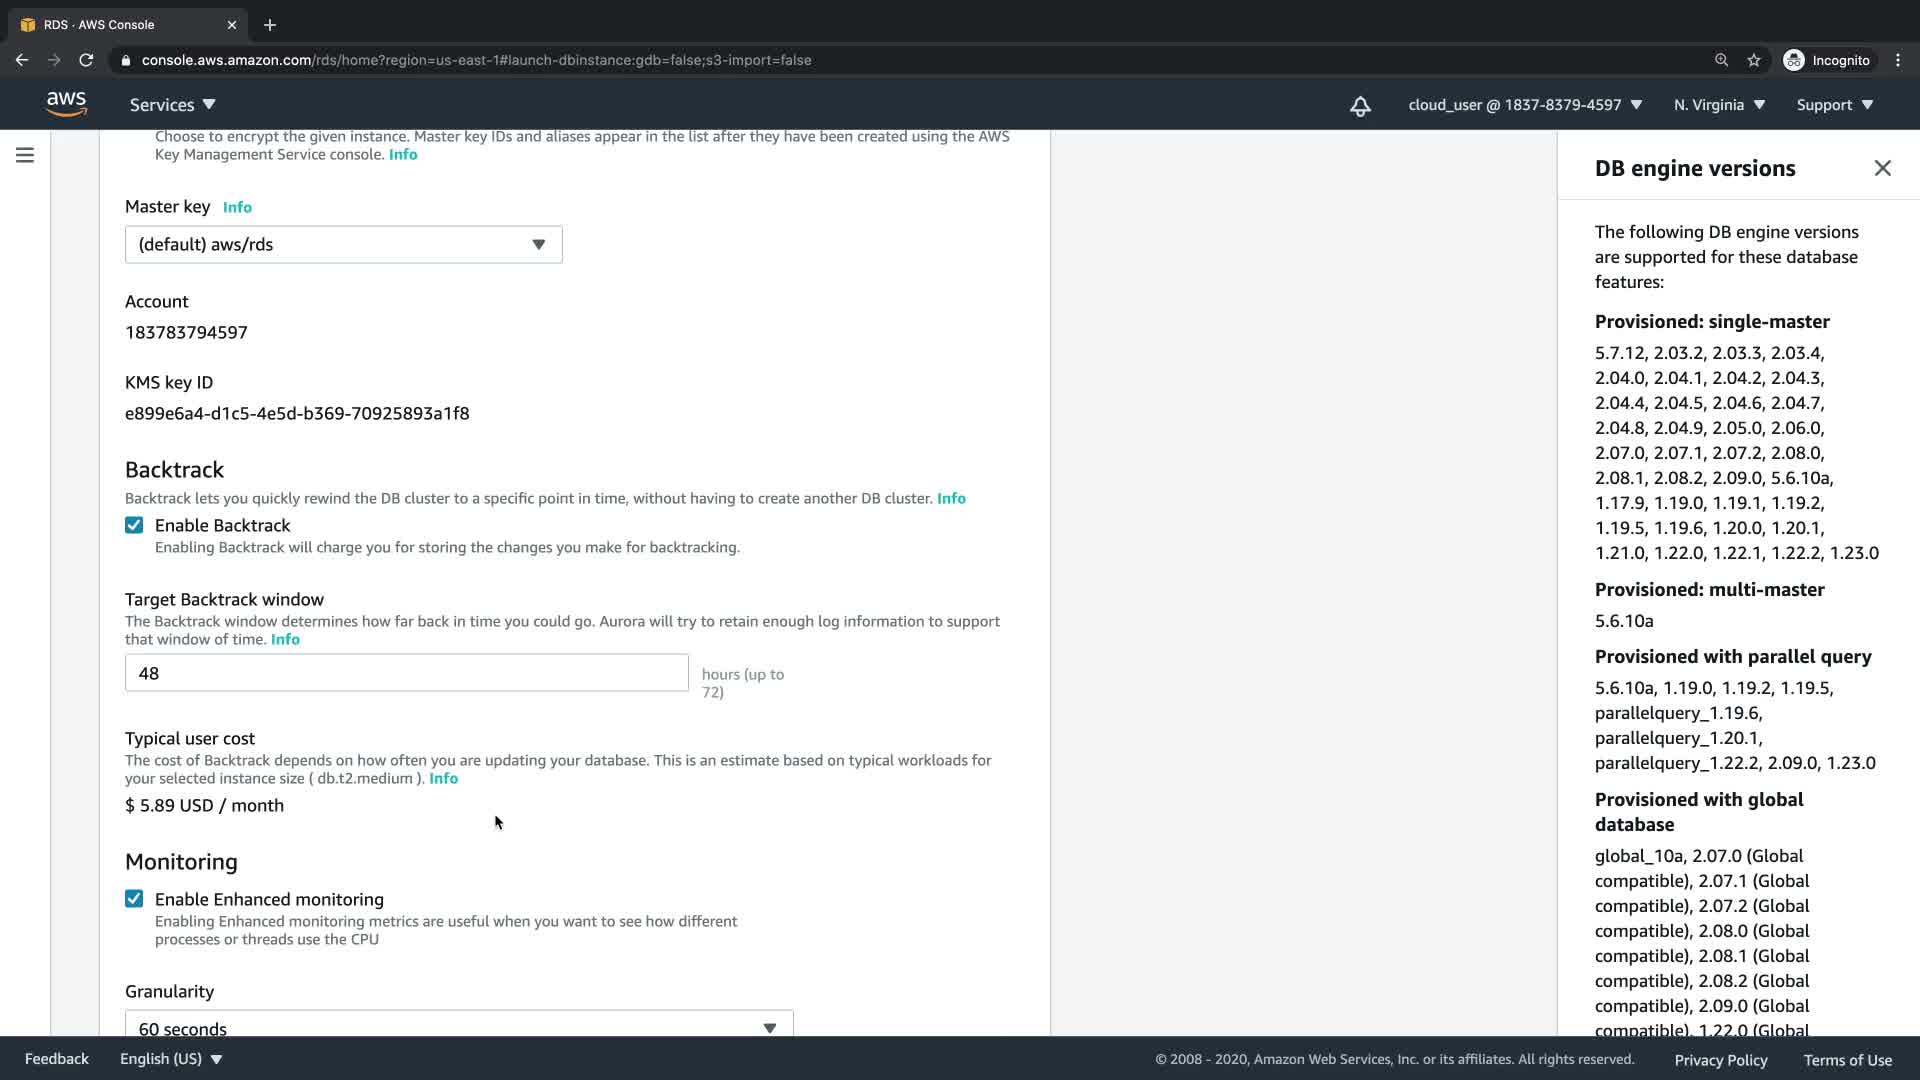Open the Granularity 60 seconds dropdown

coord(458,1027)
